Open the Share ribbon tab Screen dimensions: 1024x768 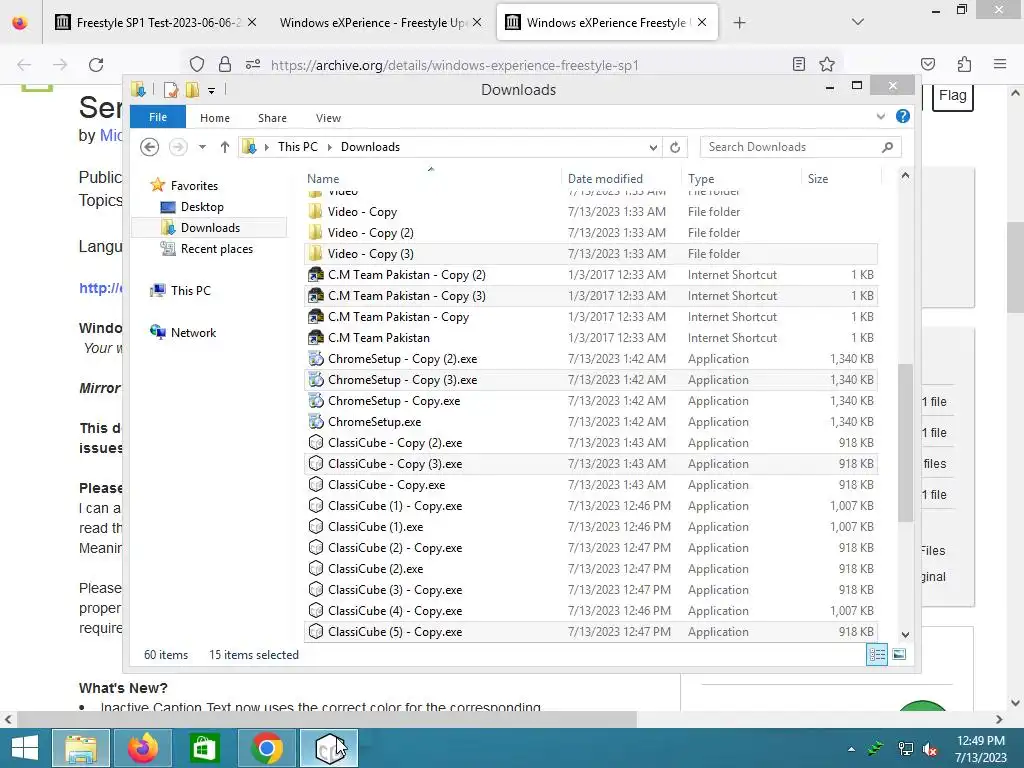(272, 118)
